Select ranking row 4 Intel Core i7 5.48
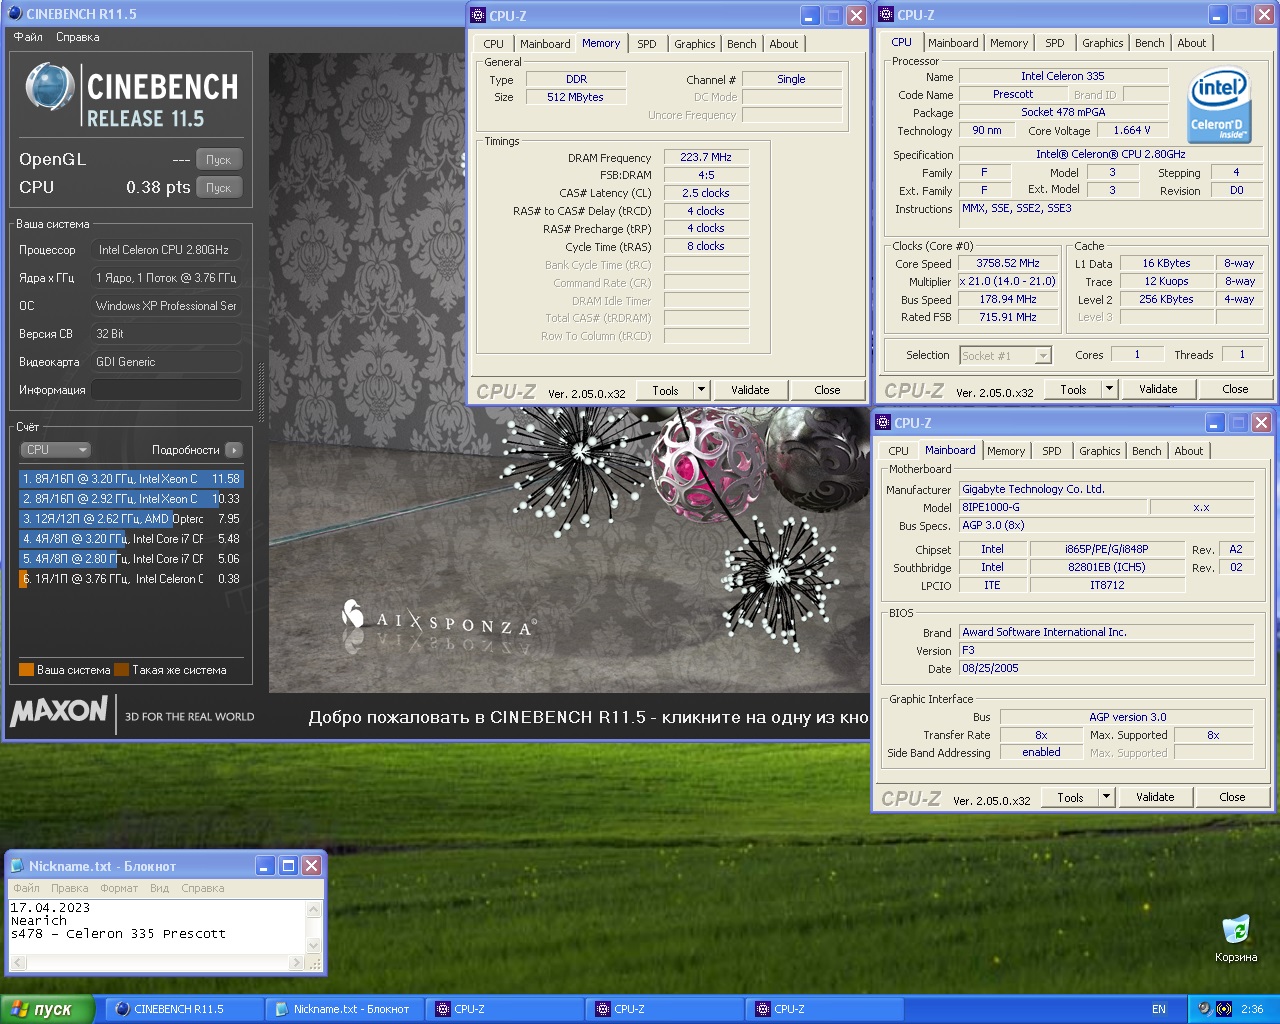The image size is (1280, 1024). click(x=131, y=539)
